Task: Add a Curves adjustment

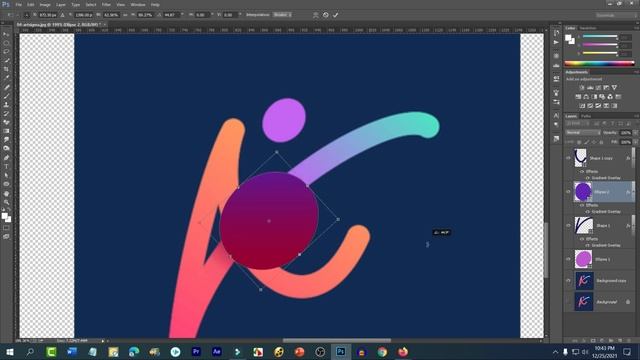Action: tap(598, 87)
